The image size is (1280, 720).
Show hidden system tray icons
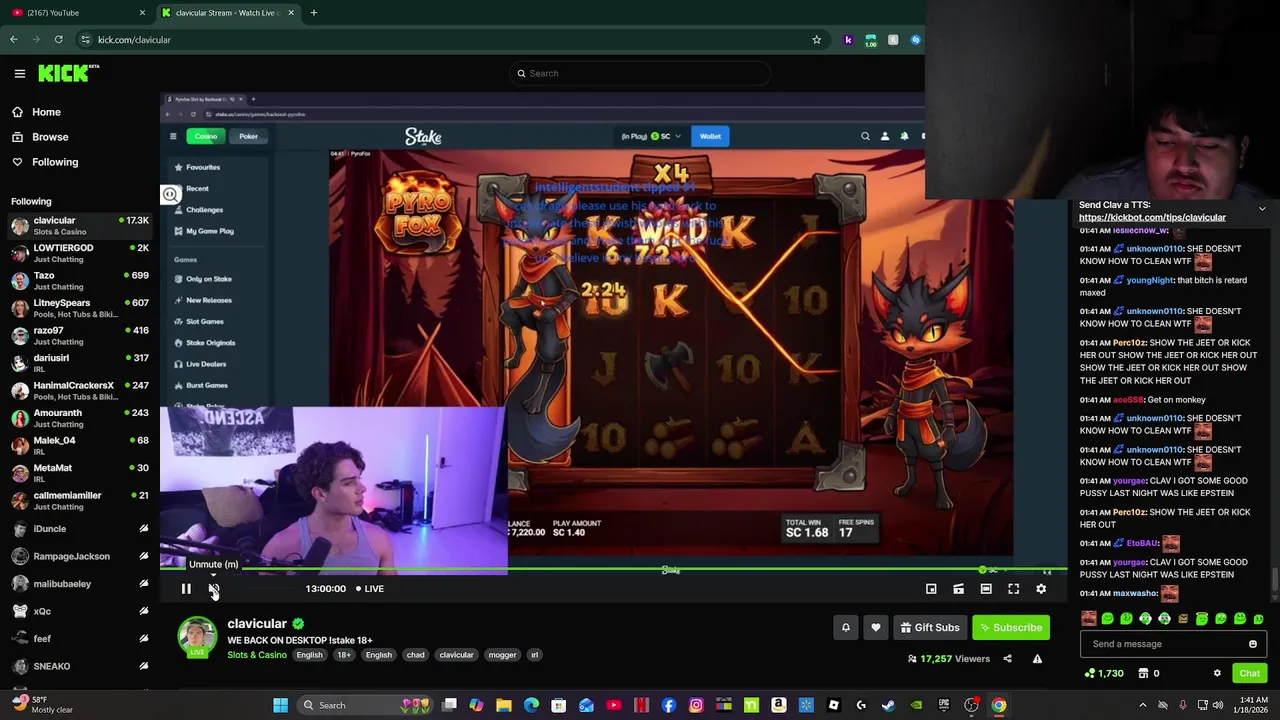coord(1143,706)
